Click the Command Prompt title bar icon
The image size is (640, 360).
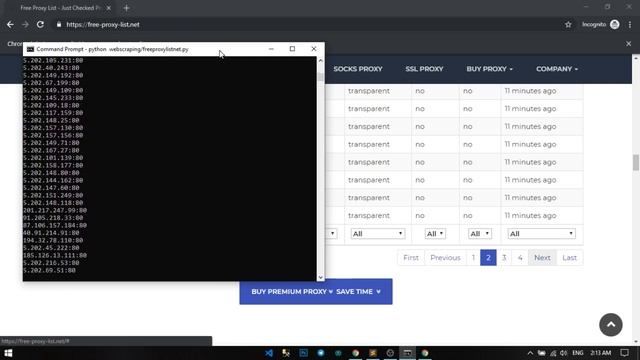pos(30,49)
